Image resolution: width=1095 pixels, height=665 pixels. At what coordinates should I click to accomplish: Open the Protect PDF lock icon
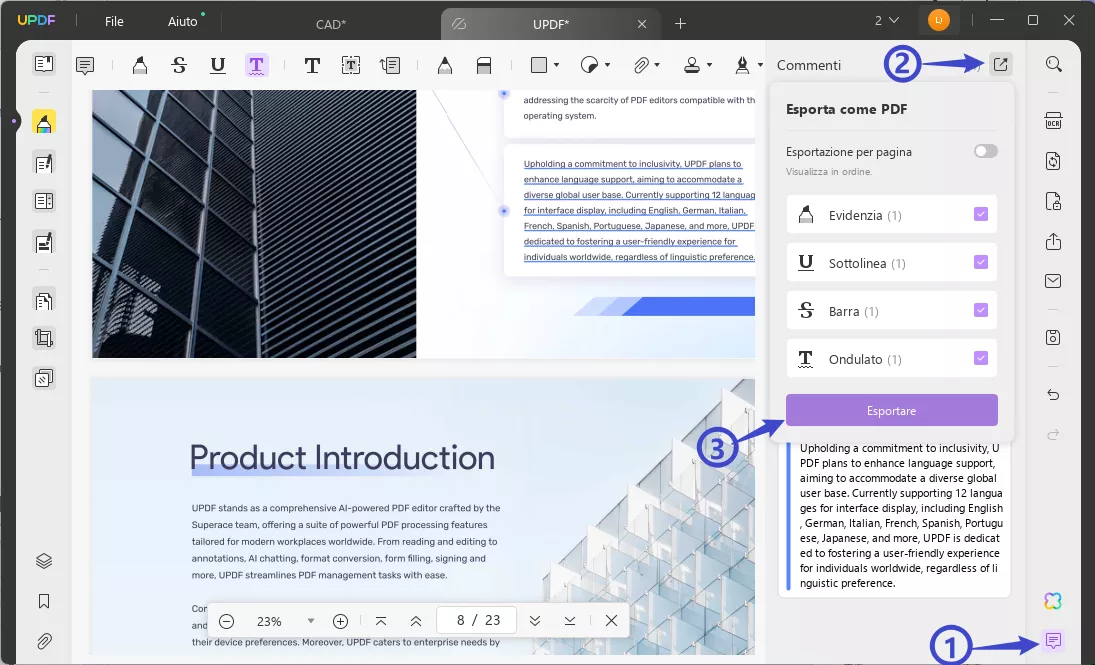tap(1053, 201)
